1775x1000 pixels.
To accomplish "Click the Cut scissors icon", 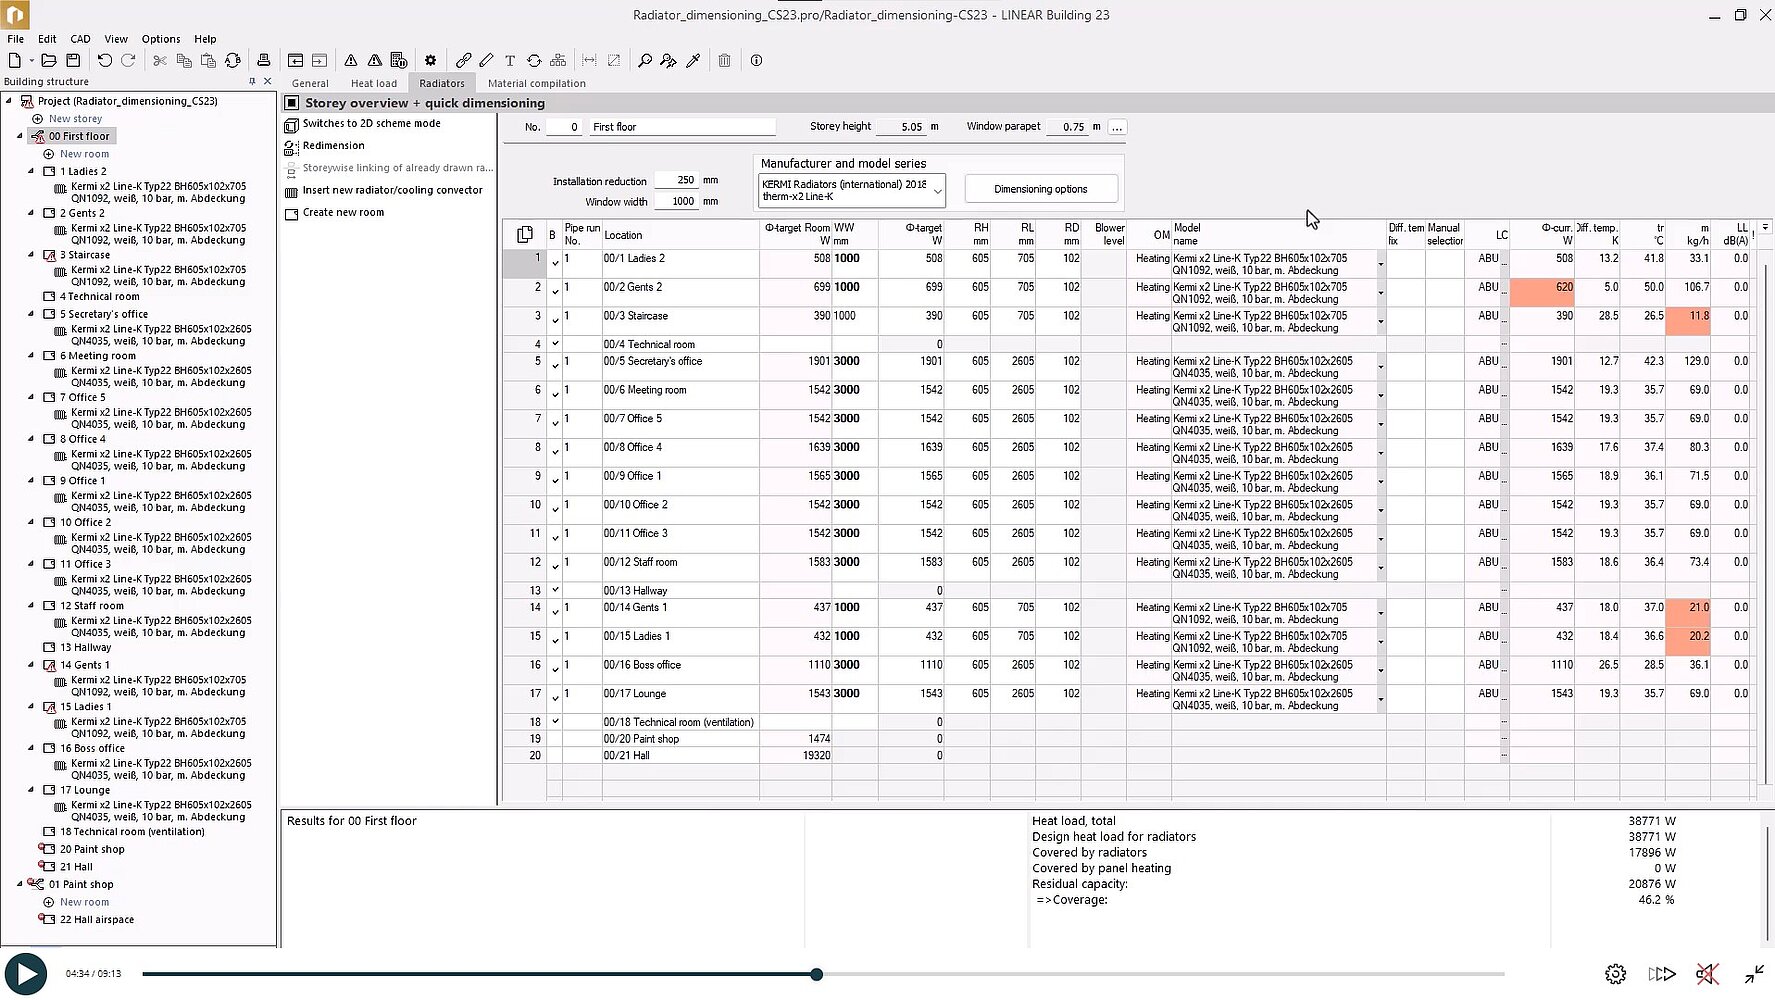I will (x=160, y=61).
